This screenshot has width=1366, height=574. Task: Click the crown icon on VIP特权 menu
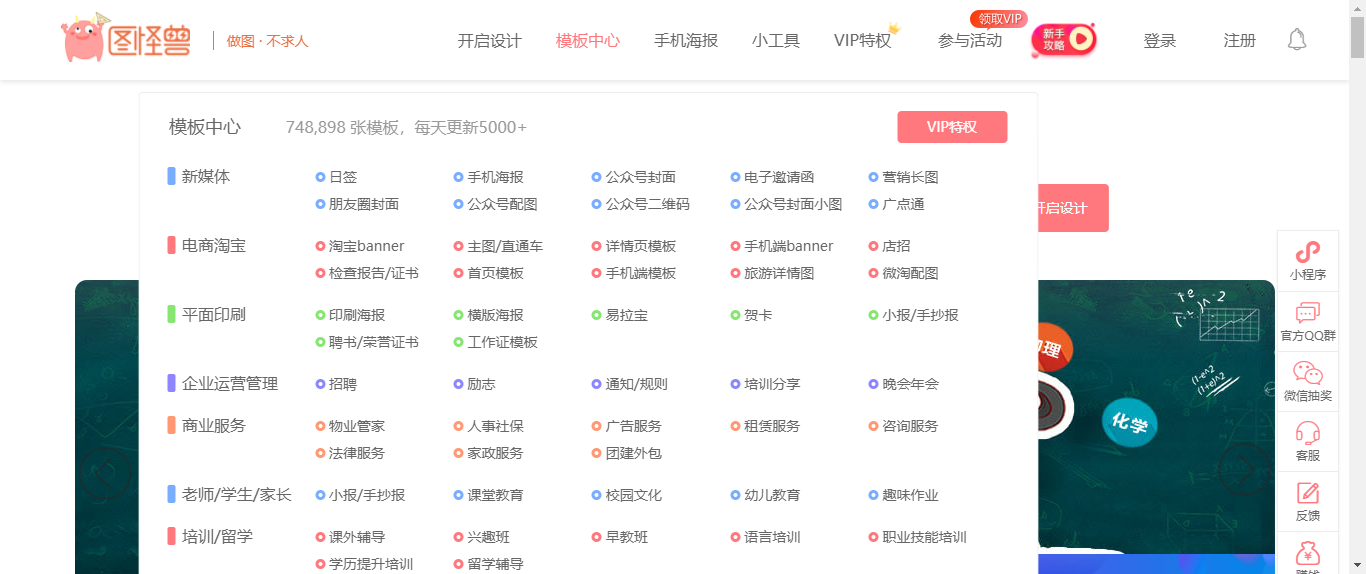pyautogui.click(x=894, y=28)
